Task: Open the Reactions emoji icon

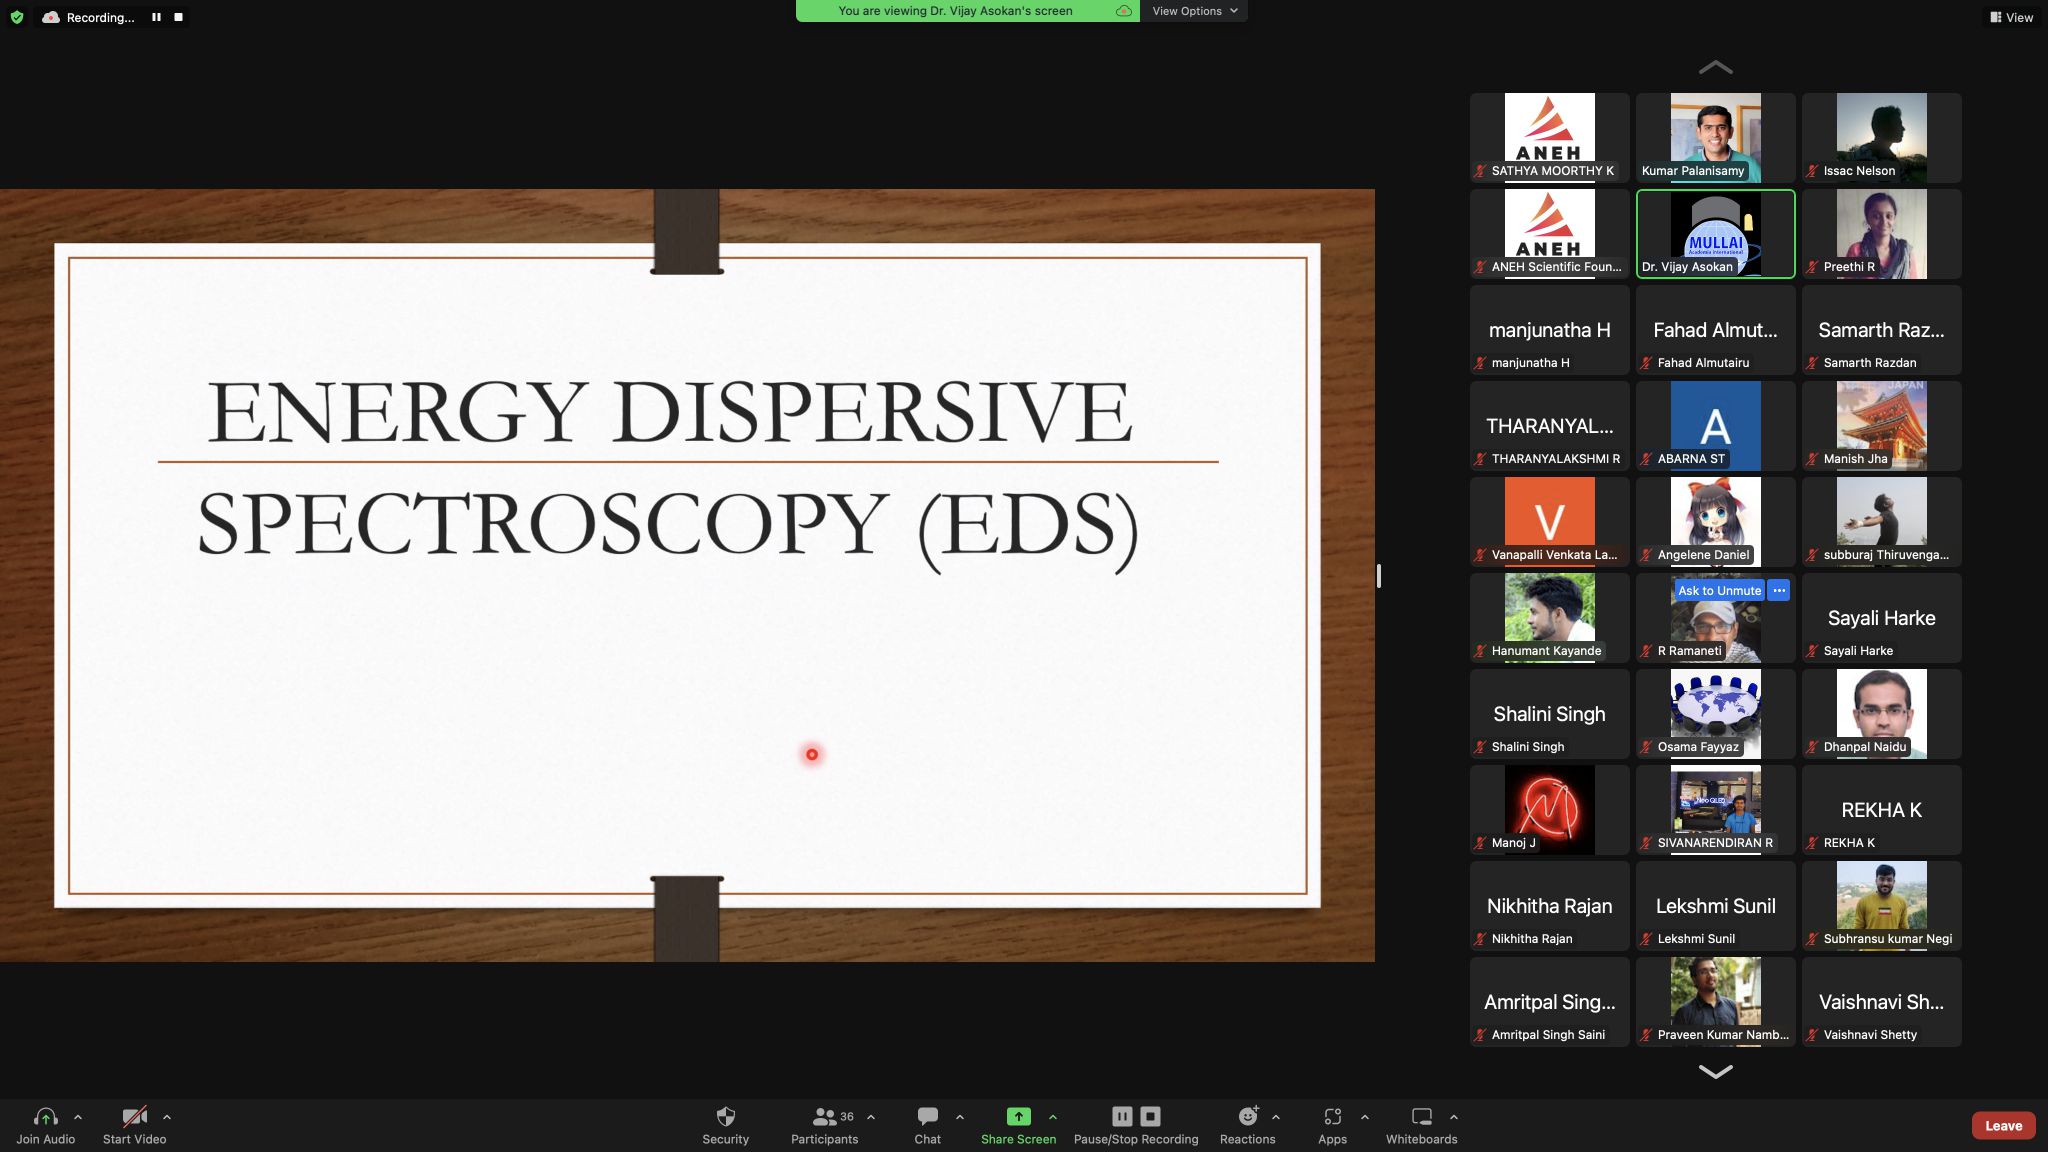Action: 1247,1117
